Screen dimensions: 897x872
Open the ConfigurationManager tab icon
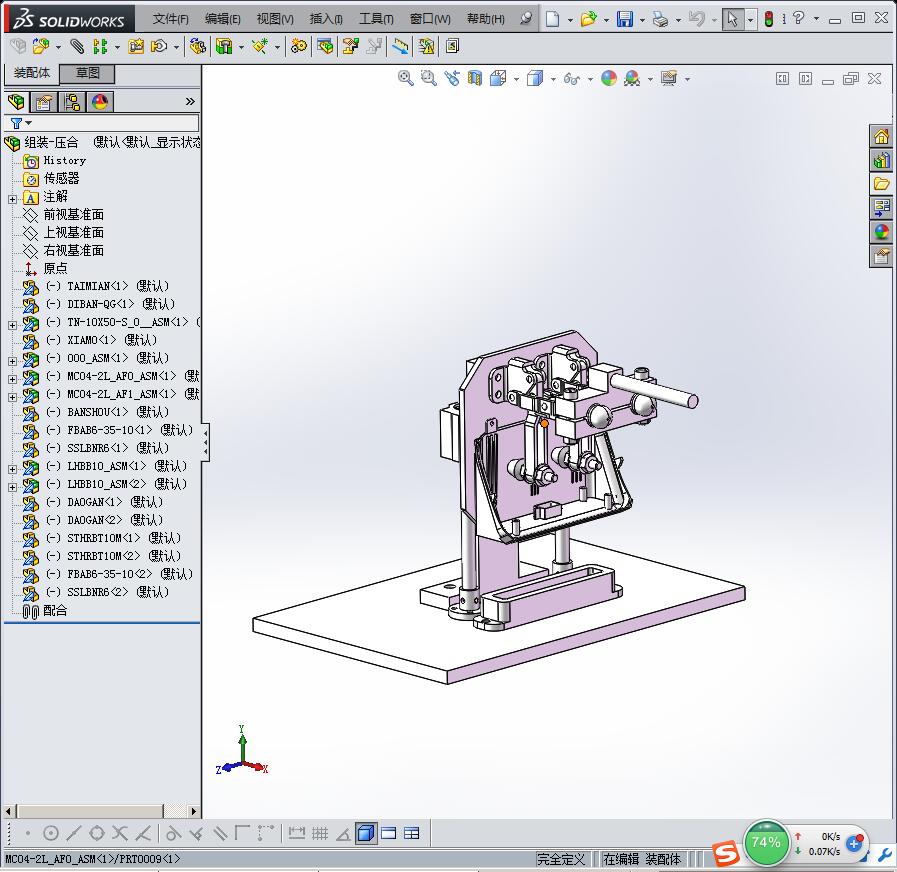72,102
